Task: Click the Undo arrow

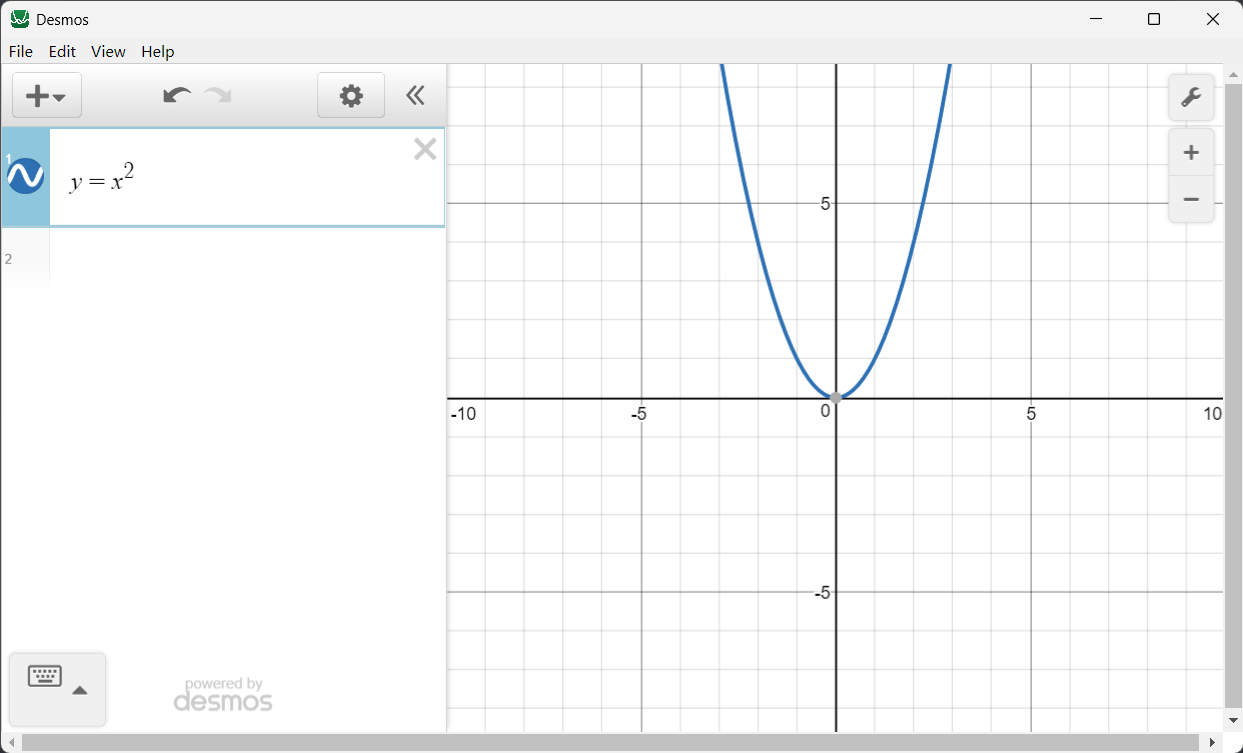Action: click(x=177, y=96)
